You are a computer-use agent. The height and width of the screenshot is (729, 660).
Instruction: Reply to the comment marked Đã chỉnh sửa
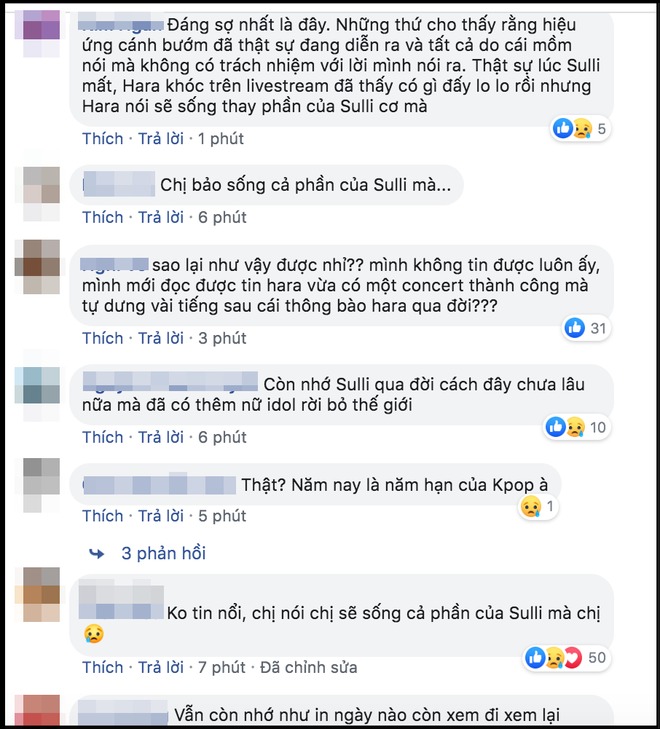coord(161,668)
